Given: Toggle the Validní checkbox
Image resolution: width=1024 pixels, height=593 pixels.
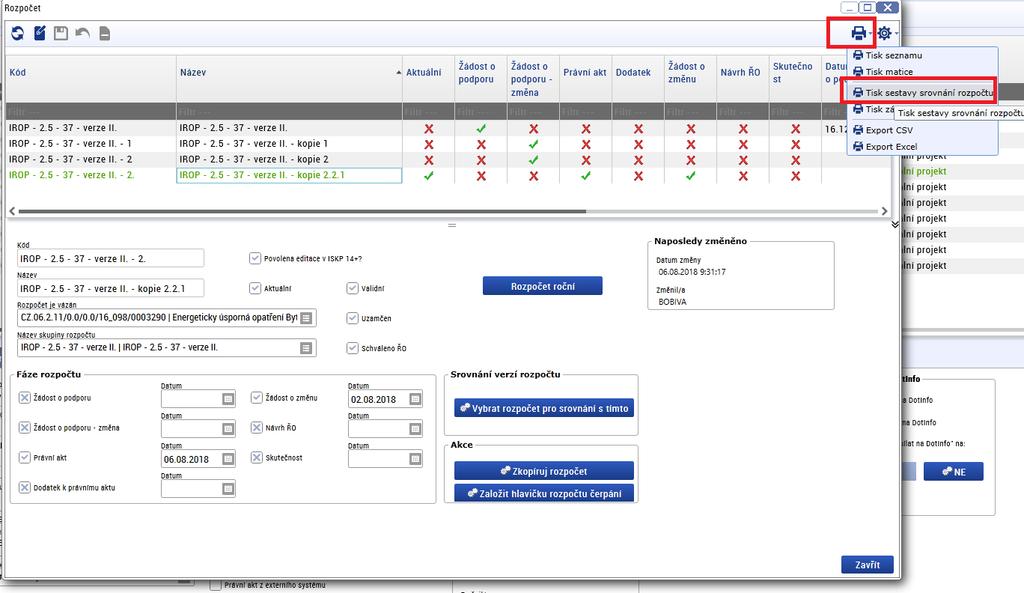Looking at the screenshot, I should coord(353,288).
